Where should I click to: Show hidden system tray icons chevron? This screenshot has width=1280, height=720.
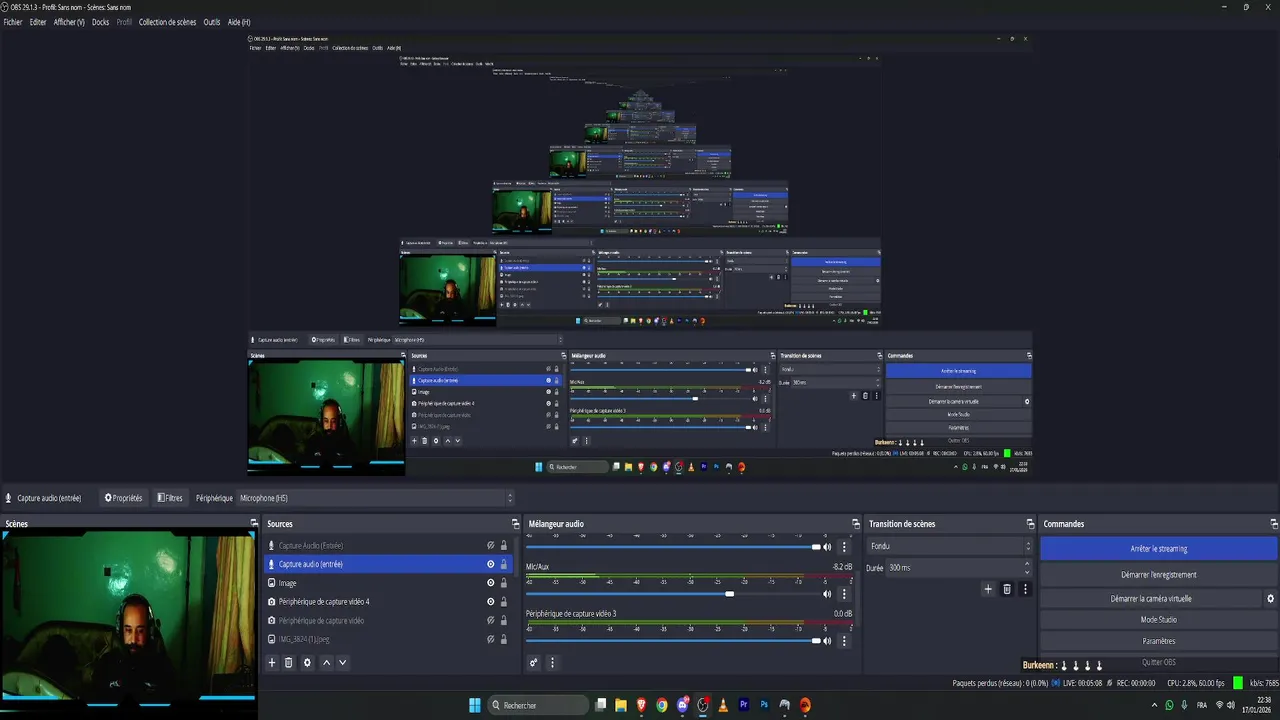point(1154,705)
